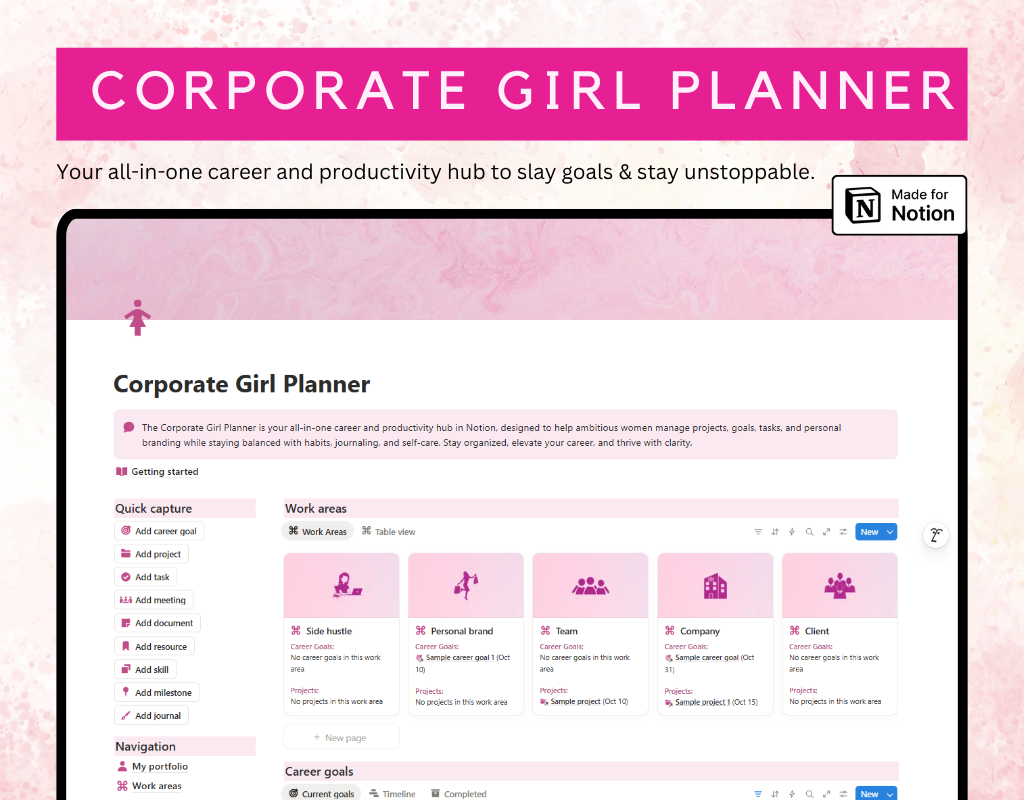The height and width of the screenshot is (800, 1024).
Task: Open view settings for Work areas
Action: (843, 532)
